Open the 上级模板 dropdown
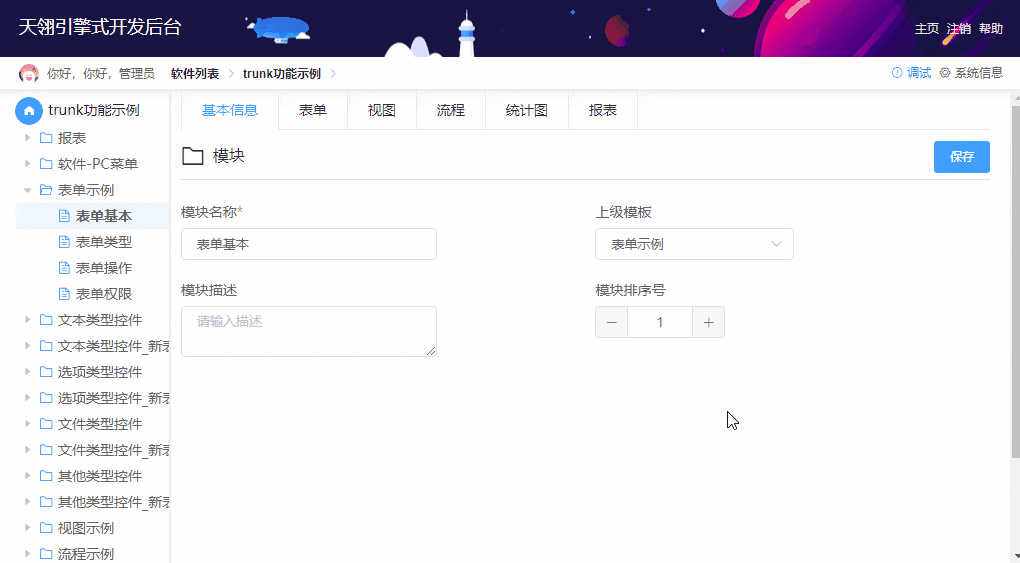The image size is (1020, 563). click(x=694, y=244)
